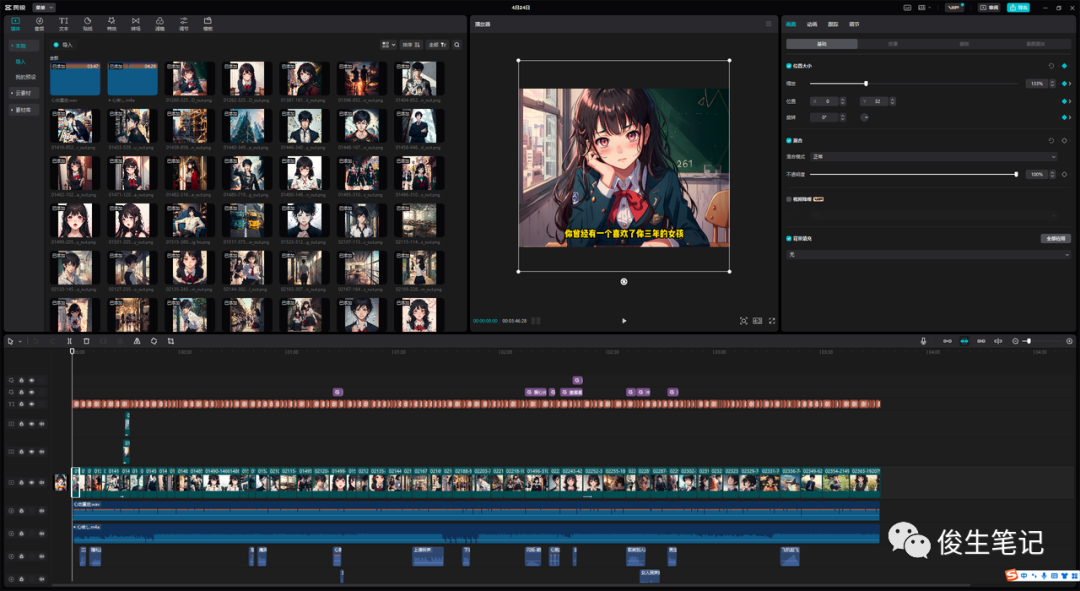Enter fullscreen preview in the player
The height and width of the screenshot is (591, 1080).
click(772, 321)
